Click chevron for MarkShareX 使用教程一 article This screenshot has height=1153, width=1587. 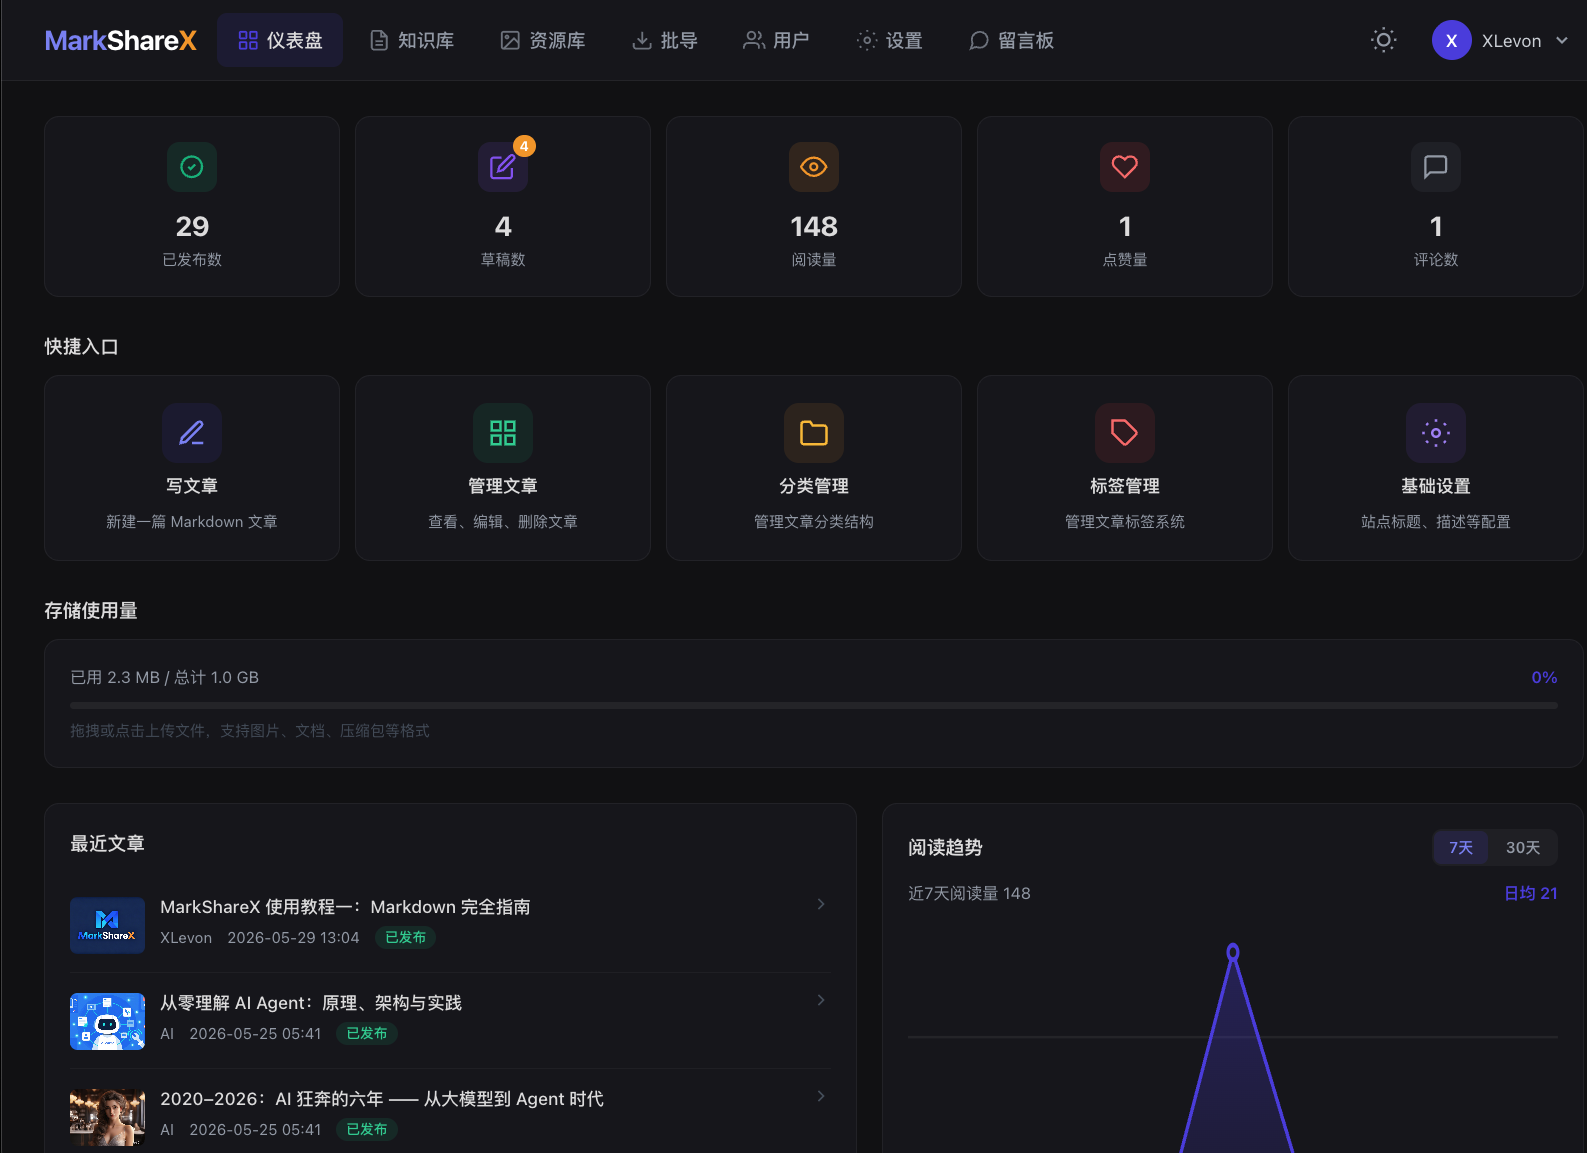(821, 904)
